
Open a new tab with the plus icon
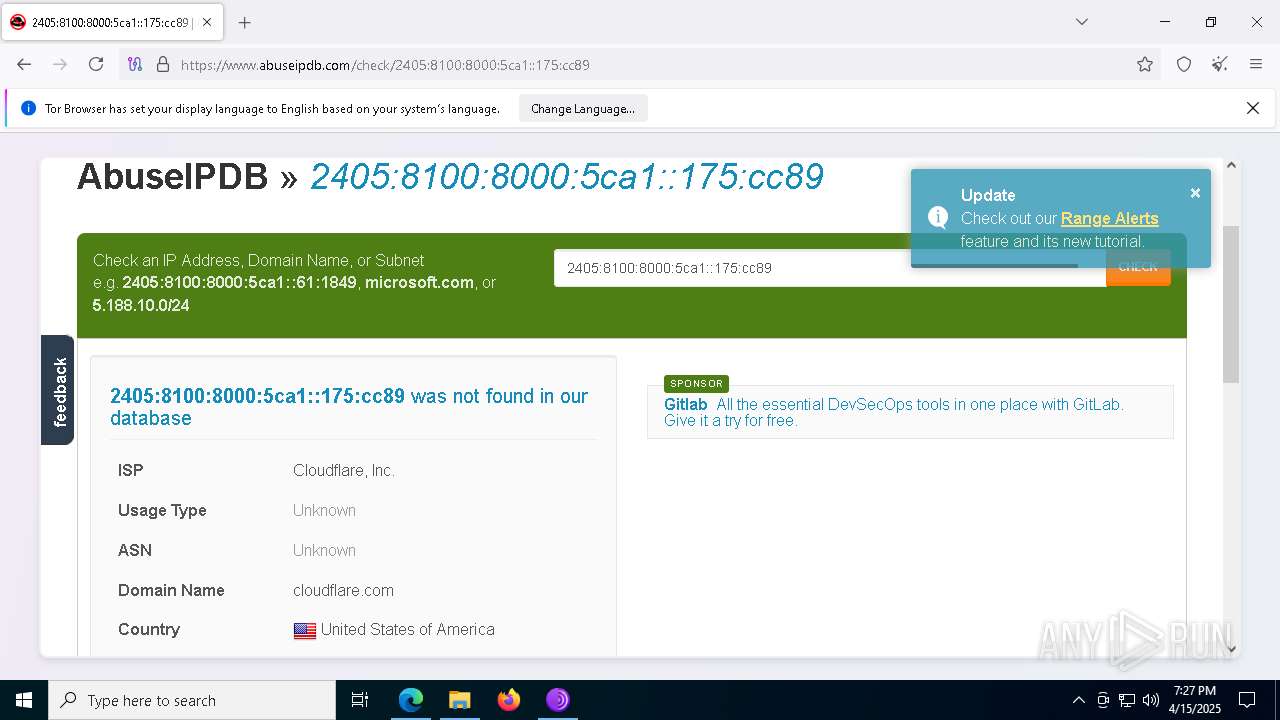[244, 22]
